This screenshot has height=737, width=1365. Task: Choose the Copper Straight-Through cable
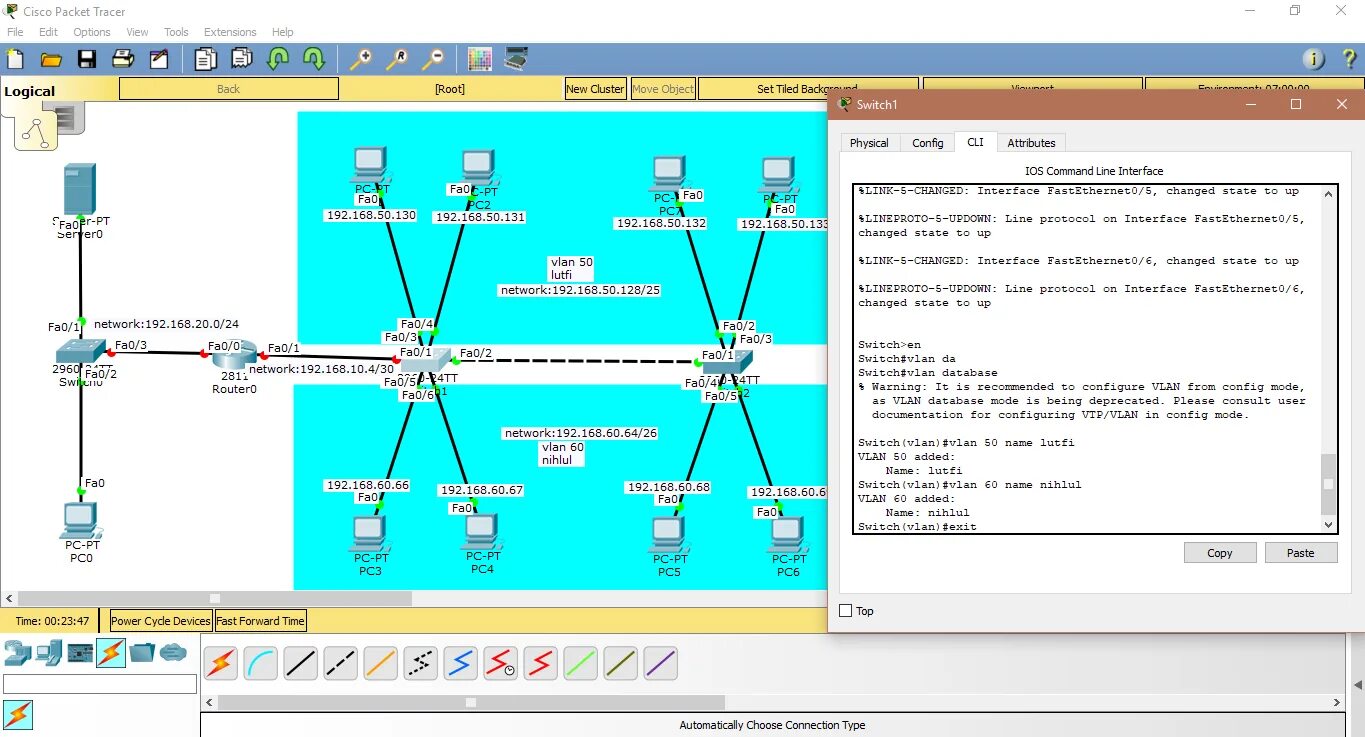click(301, 664)
